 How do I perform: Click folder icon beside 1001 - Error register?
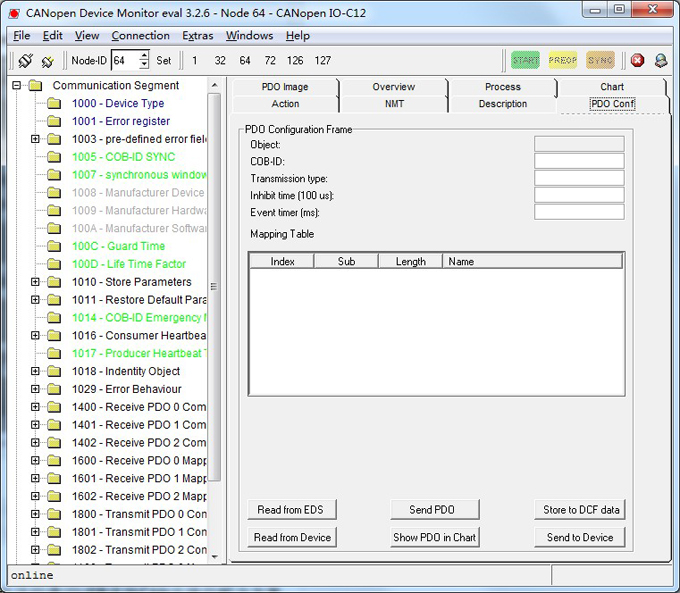[54, 121]
